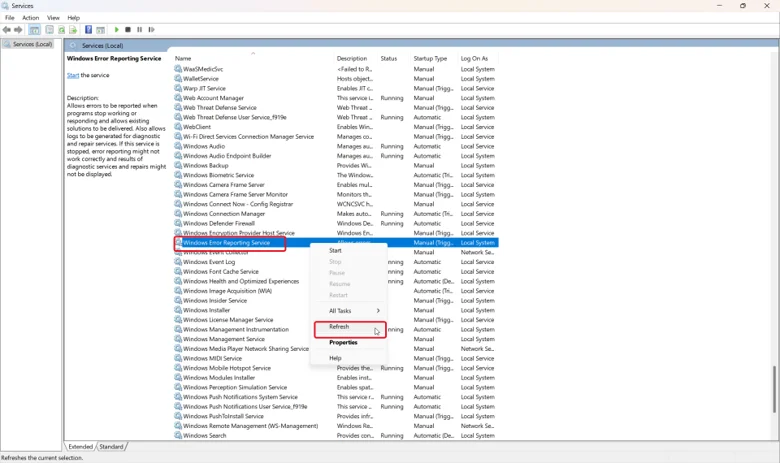
Task: Select the Windows Connection Manager row
Action: (x=336, y=214)
